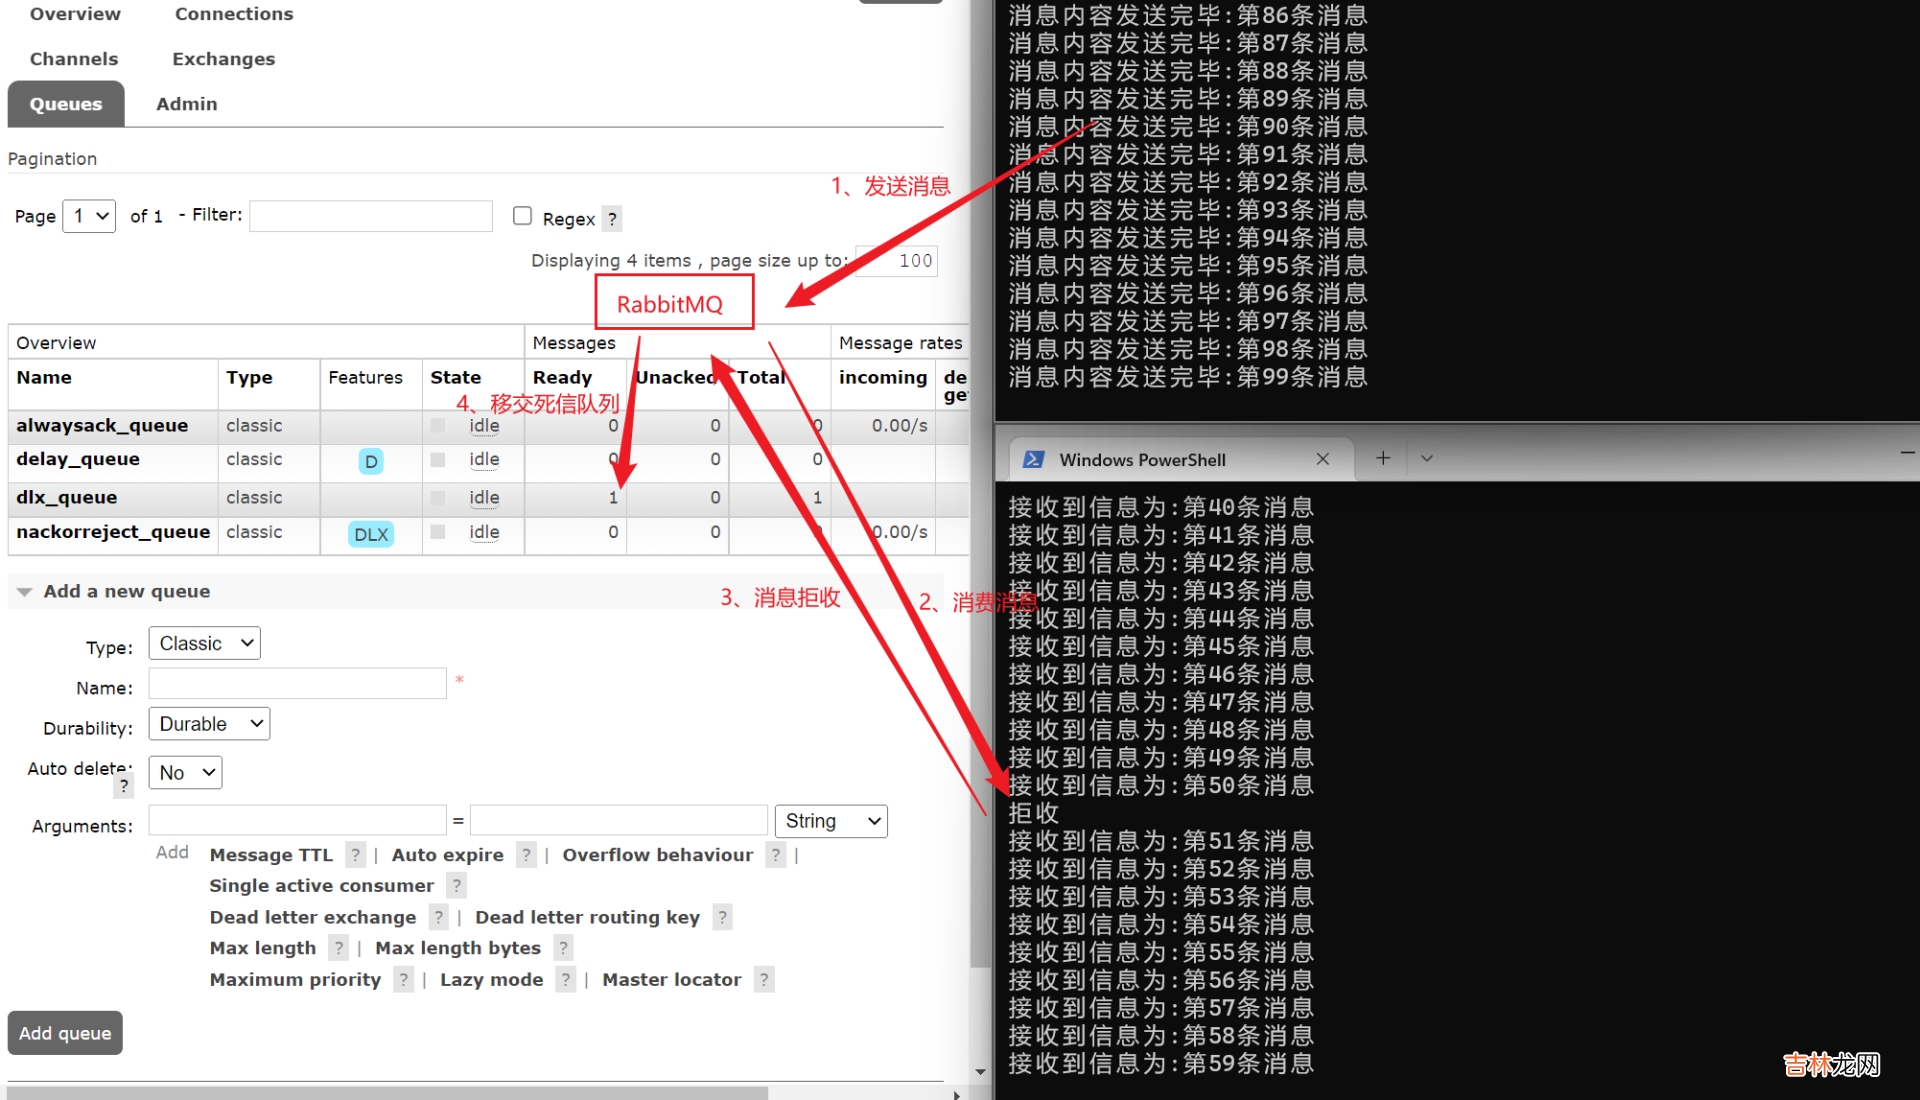Click the Dead letter routing key link

click(587, 917)
